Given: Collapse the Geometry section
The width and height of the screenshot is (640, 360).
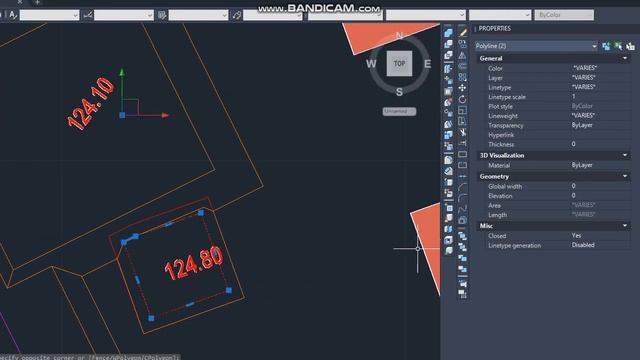Looking at the screenshot, I should tap(625, 176).
